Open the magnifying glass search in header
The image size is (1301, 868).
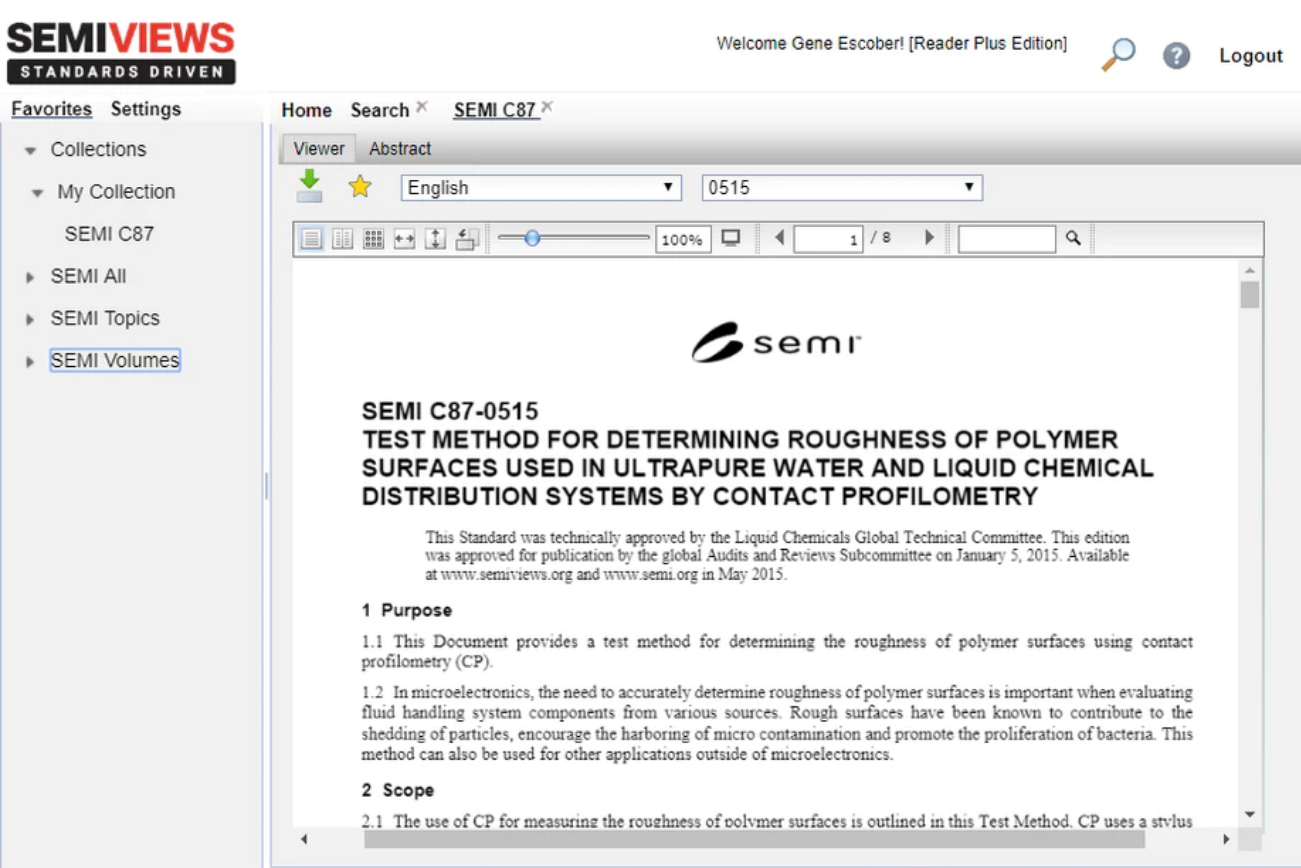point(1118,55)
